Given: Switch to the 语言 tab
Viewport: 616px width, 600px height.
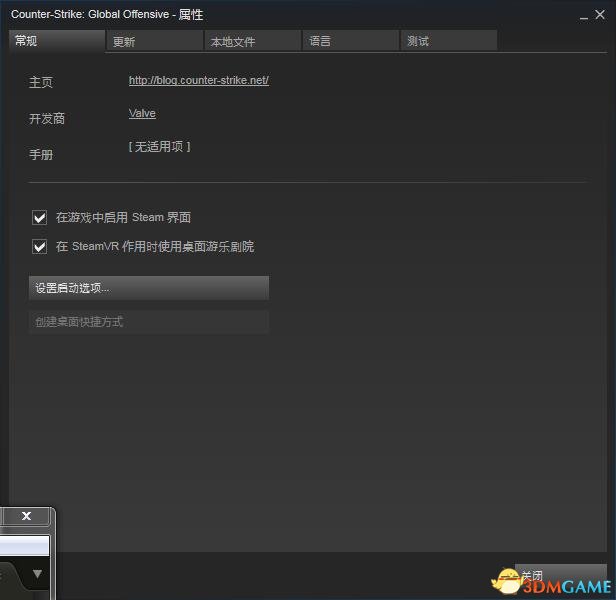Looking at the screenshot, I should (350, 40).
